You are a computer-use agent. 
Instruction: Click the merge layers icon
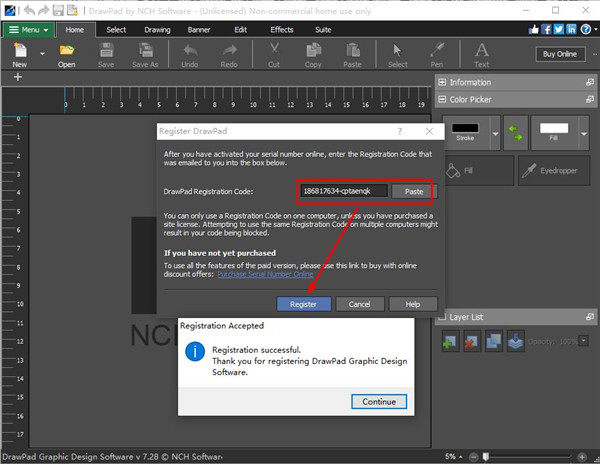pos(515,341)
